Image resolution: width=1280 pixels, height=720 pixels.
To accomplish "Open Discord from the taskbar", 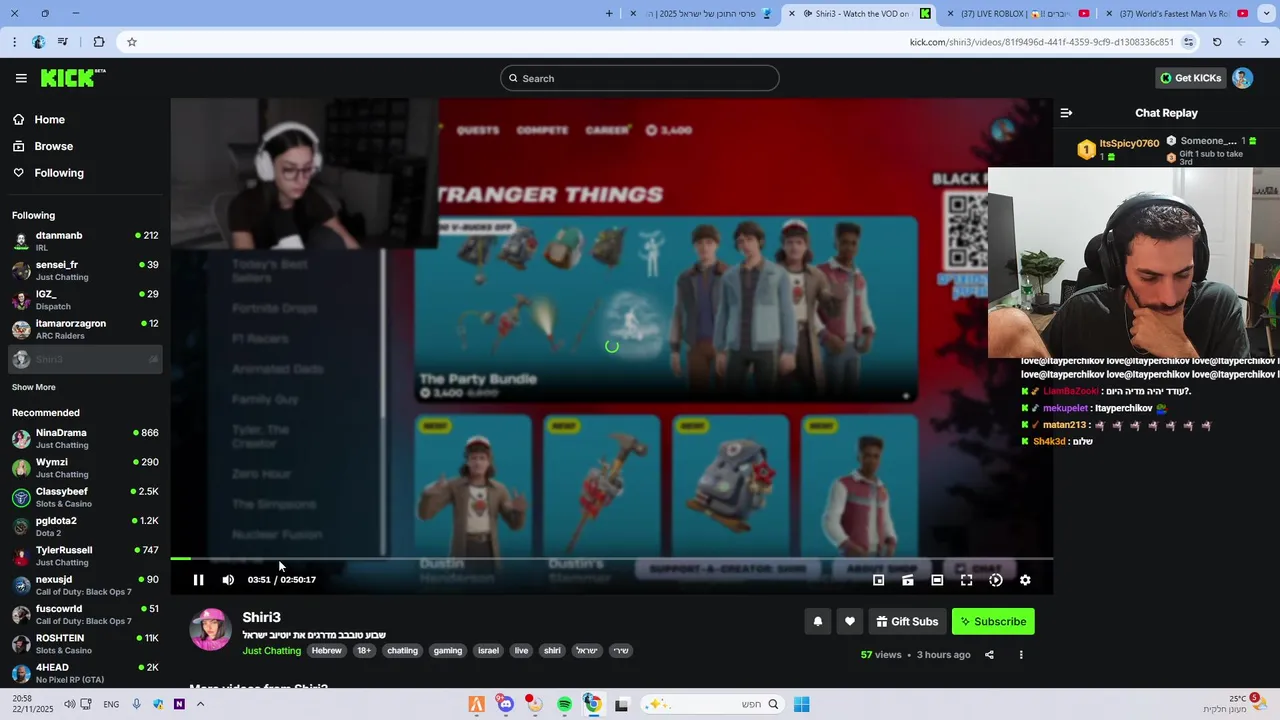I will (x=506, y=704).
